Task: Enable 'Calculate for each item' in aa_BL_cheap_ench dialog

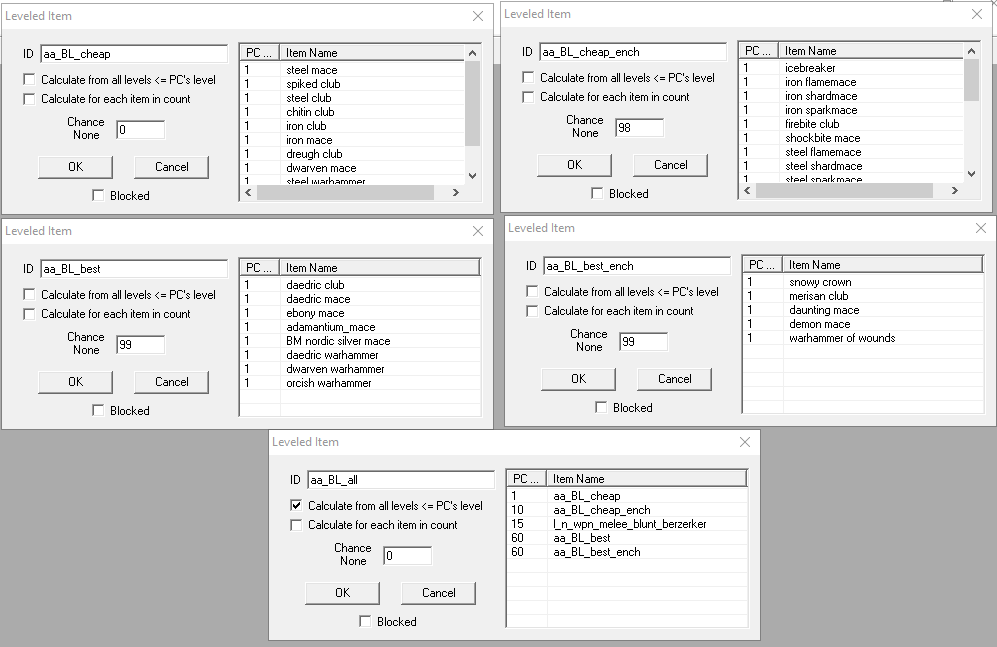Action: [x=528, y=97]
